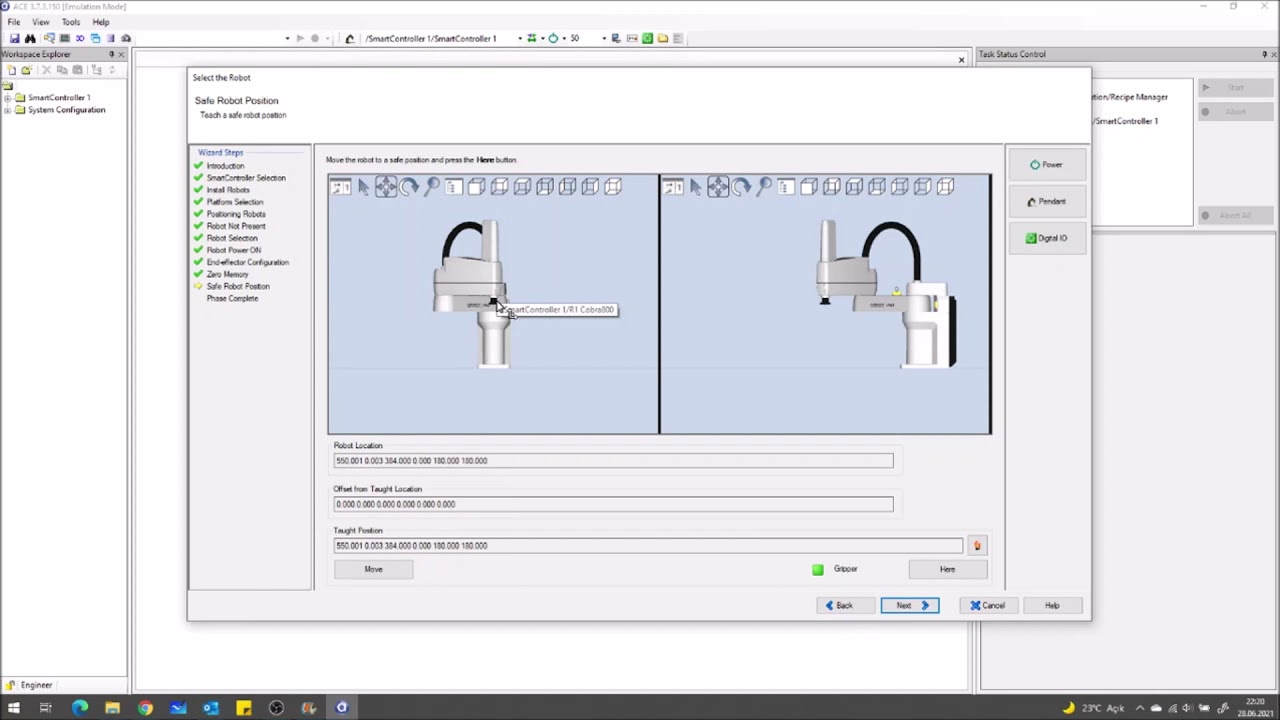The width and height of the screenshot is (1280, 720).
Task: Open File Explorer from the taskbar
Action: [112, 708]
